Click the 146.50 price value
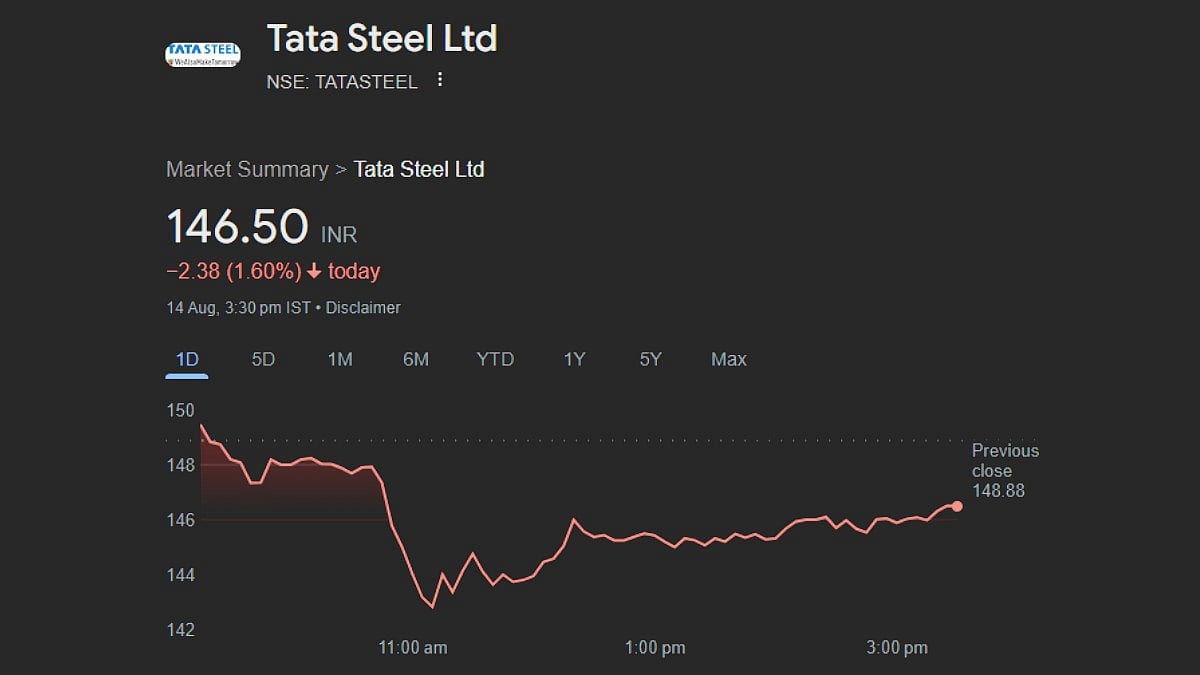The image size is (1200, 675). pyautogui.click(x=237, y=226)
